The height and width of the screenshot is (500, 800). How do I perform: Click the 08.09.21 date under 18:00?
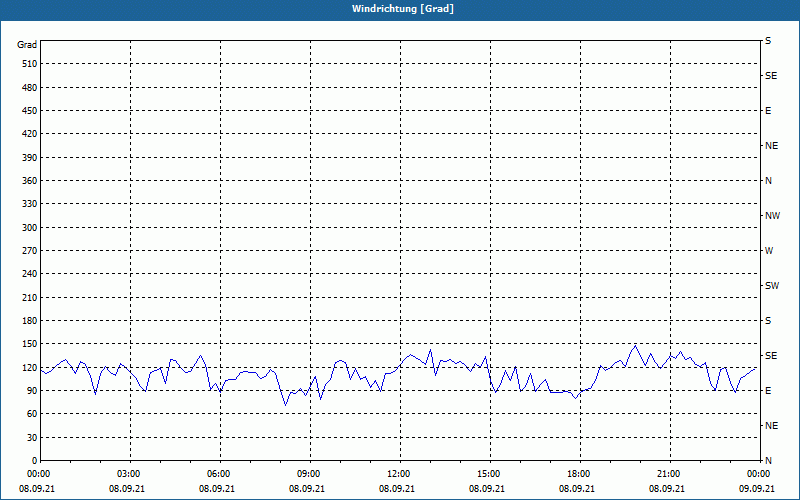[577, 488]
